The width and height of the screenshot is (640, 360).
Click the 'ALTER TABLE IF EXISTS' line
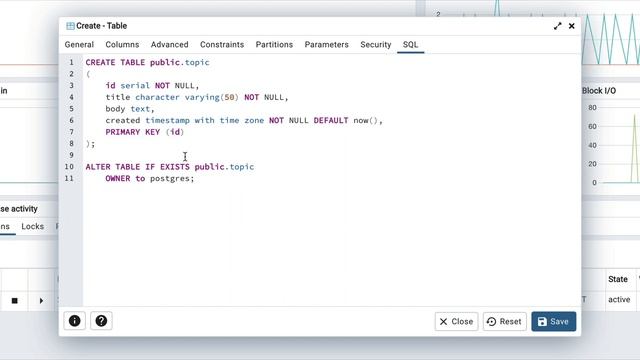point(170,167)
